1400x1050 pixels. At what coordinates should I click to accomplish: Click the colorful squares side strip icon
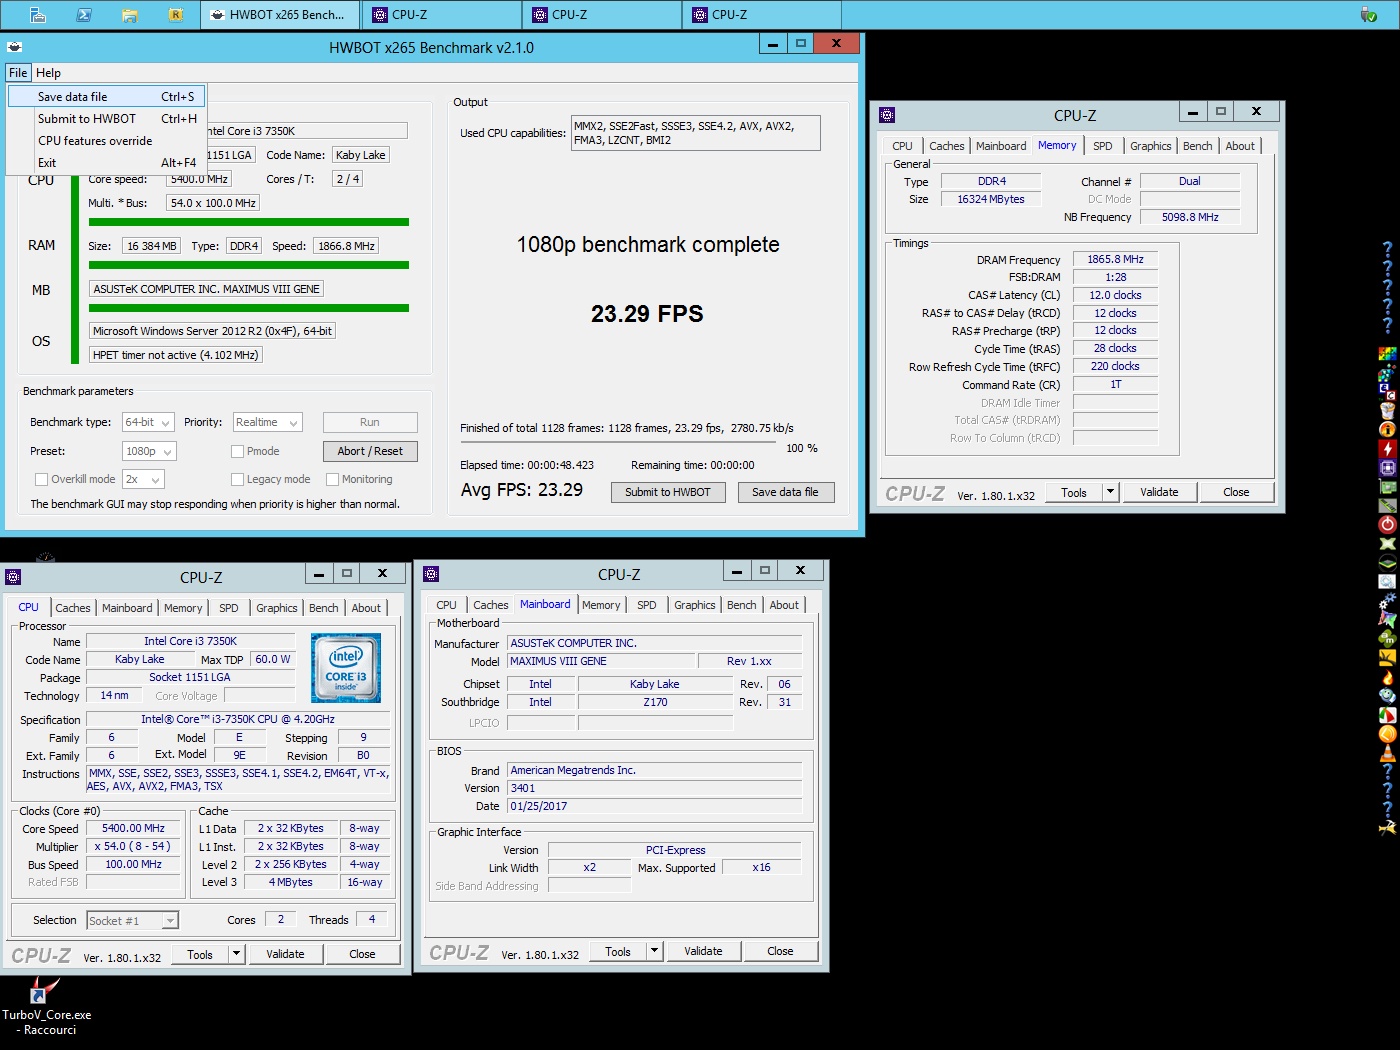click(1387, 353)
